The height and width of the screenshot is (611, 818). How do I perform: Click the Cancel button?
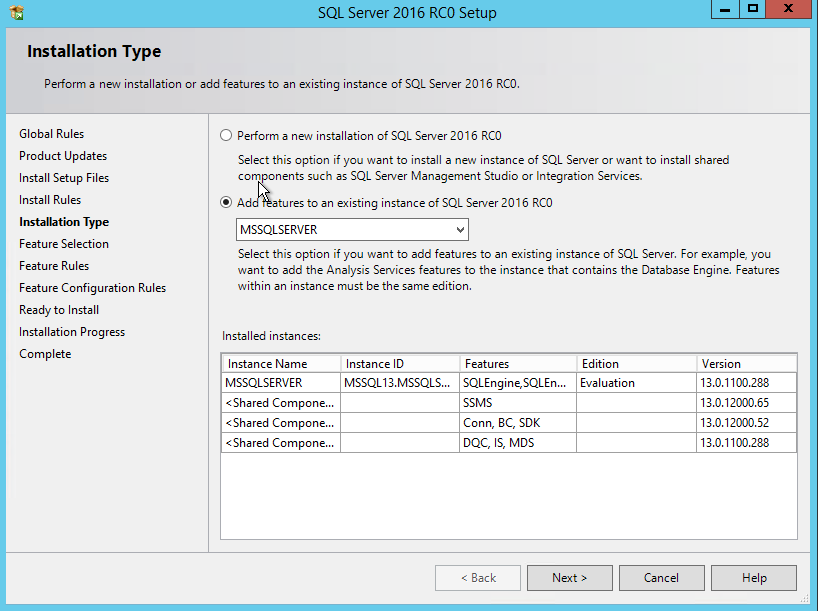point(661,578)
